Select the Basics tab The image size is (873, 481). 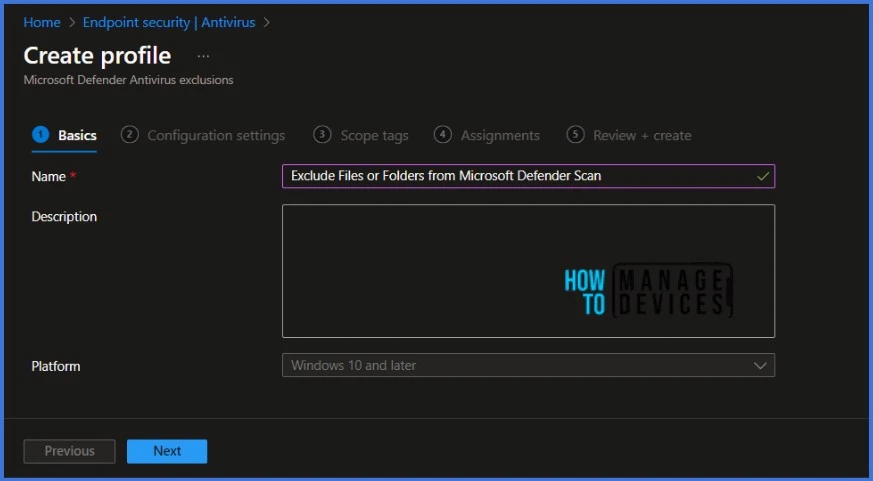pos(65,135)
